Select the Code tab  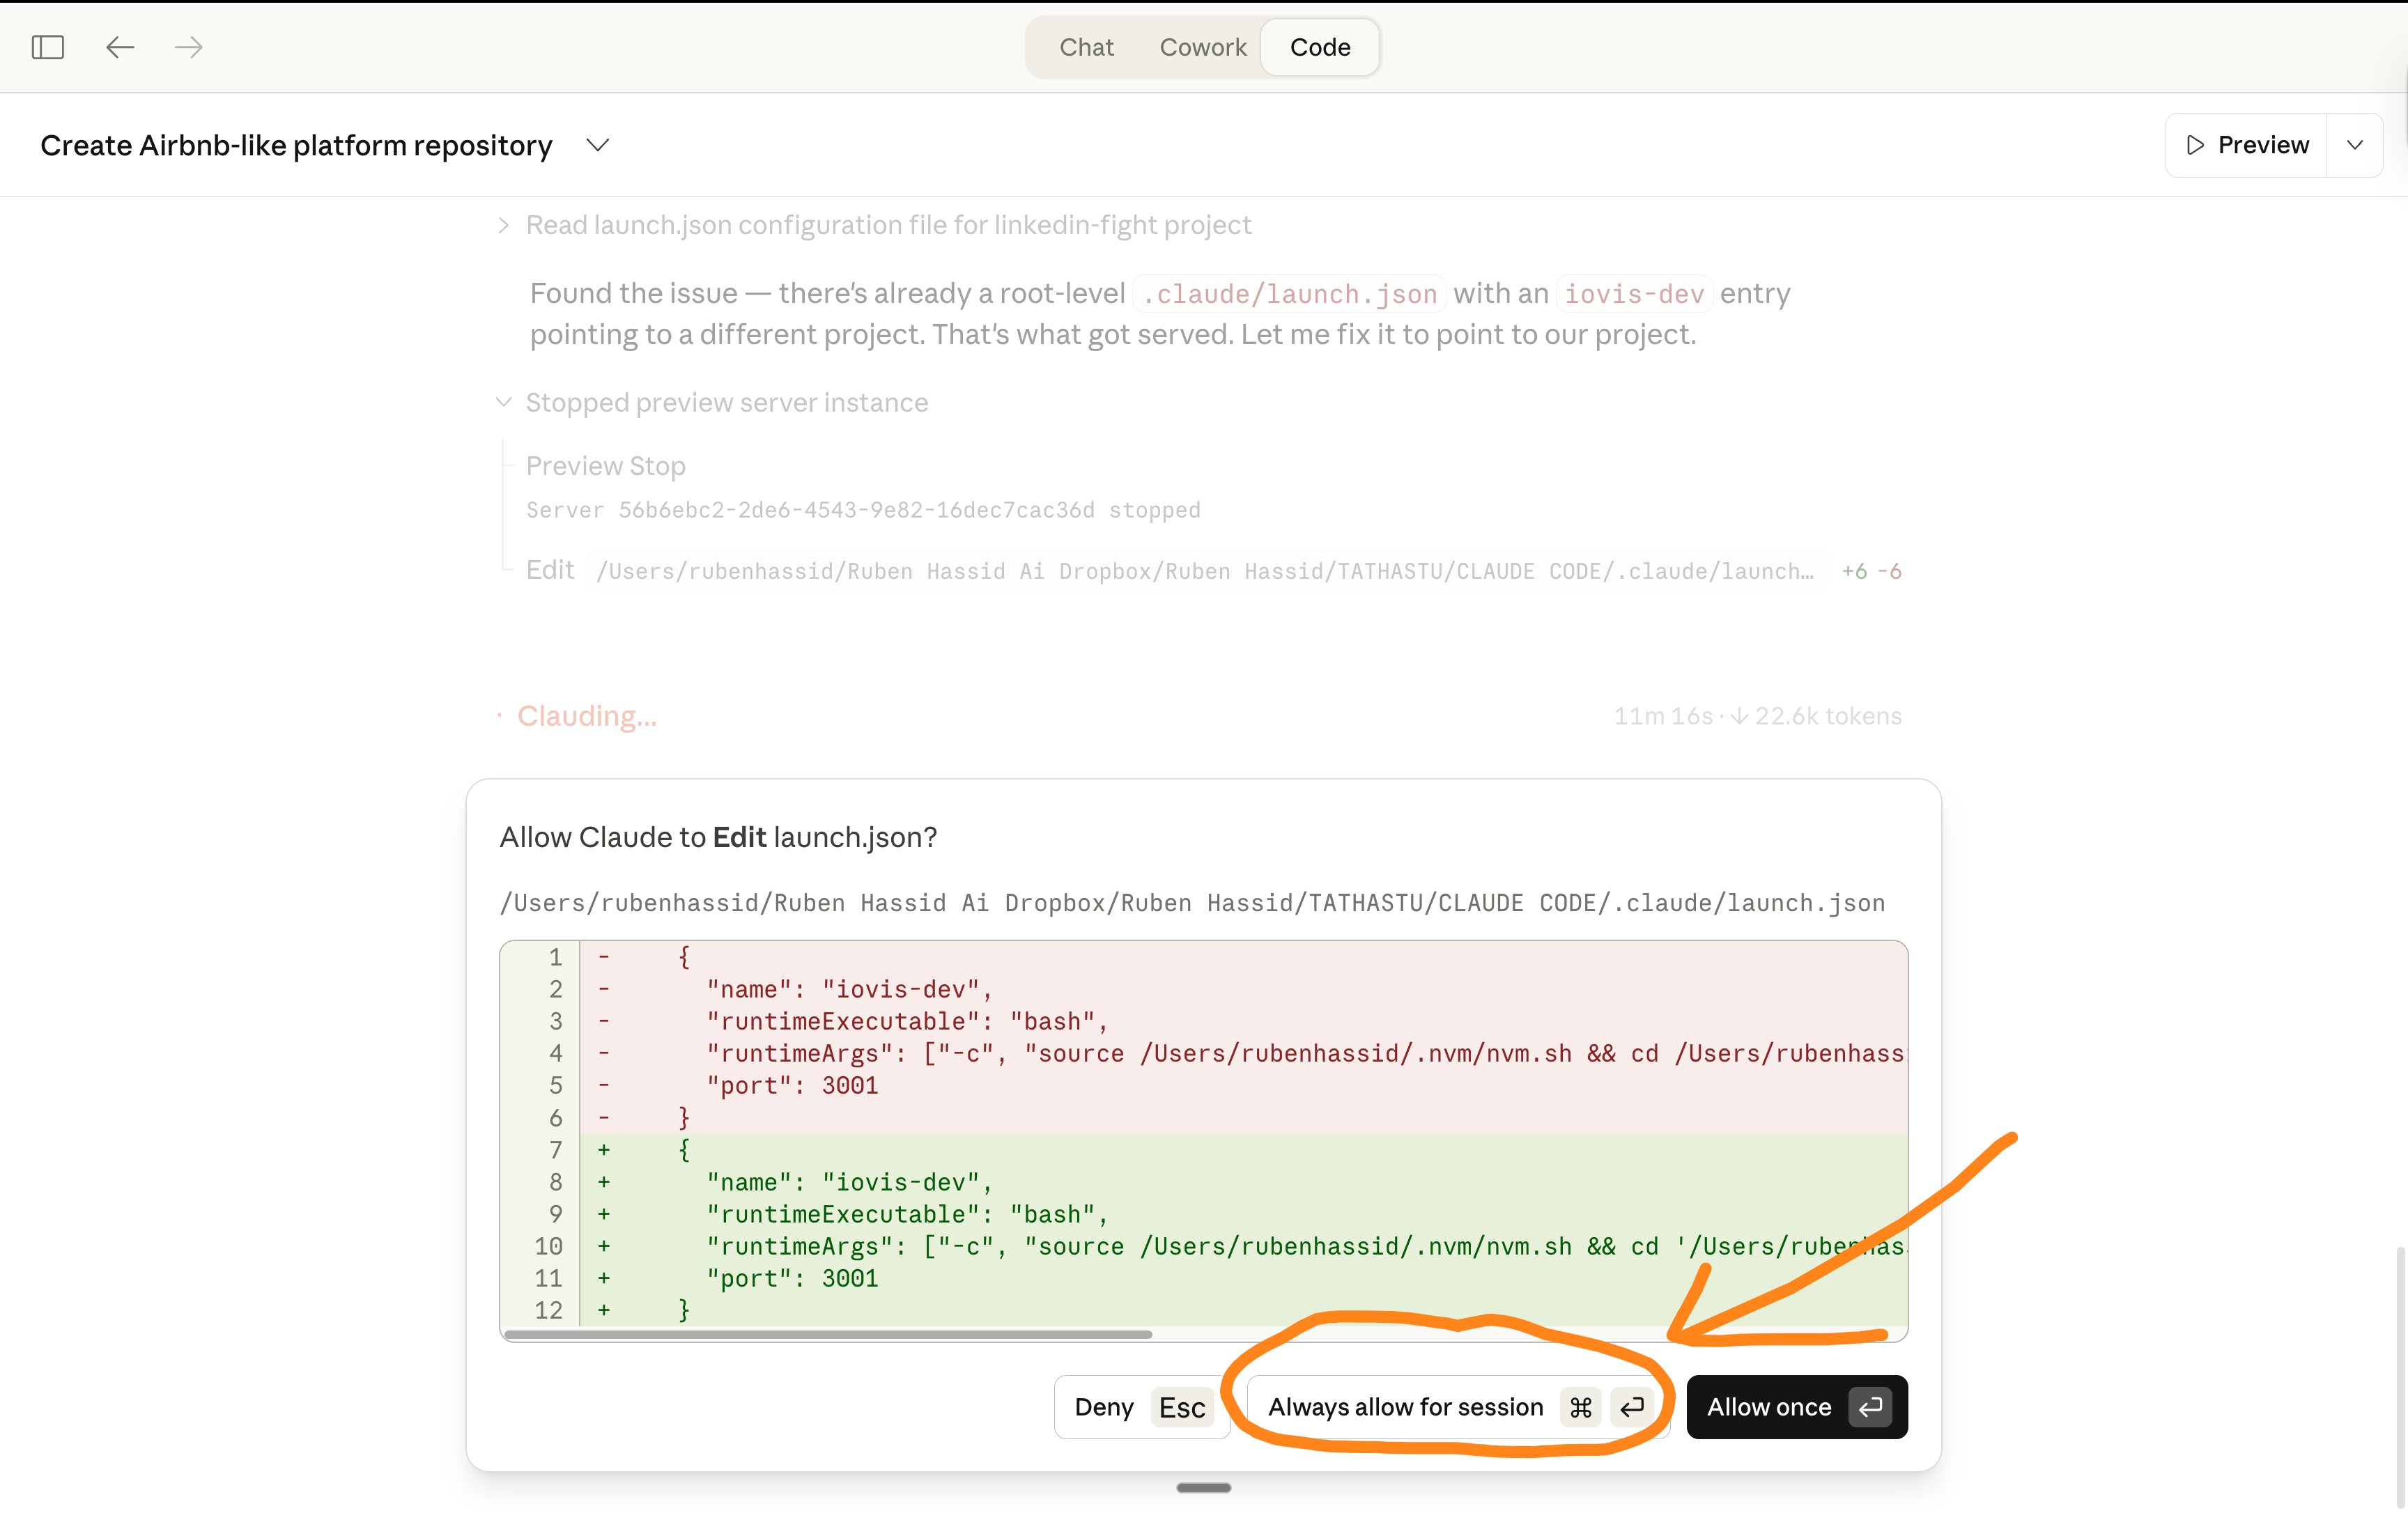pyautogui.click(x=1320, y=47)
